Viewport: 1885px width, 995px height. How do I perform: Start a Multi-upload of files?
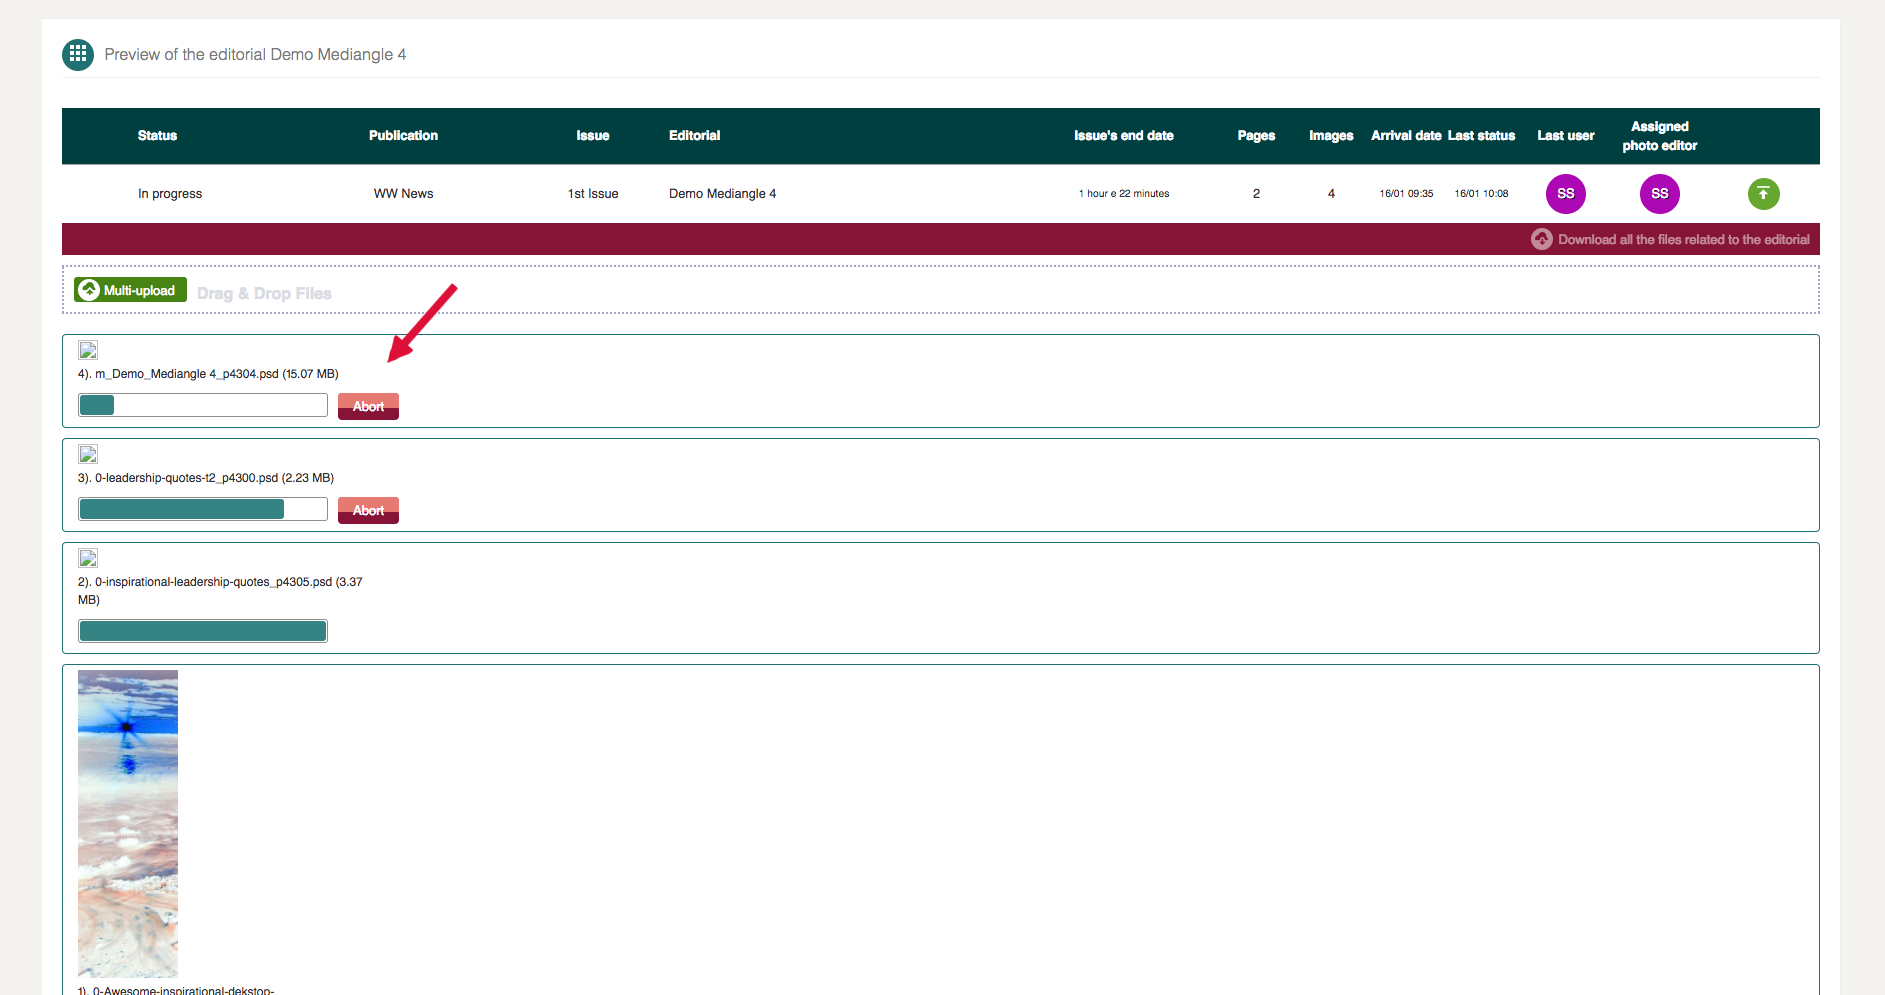point(130,290)
